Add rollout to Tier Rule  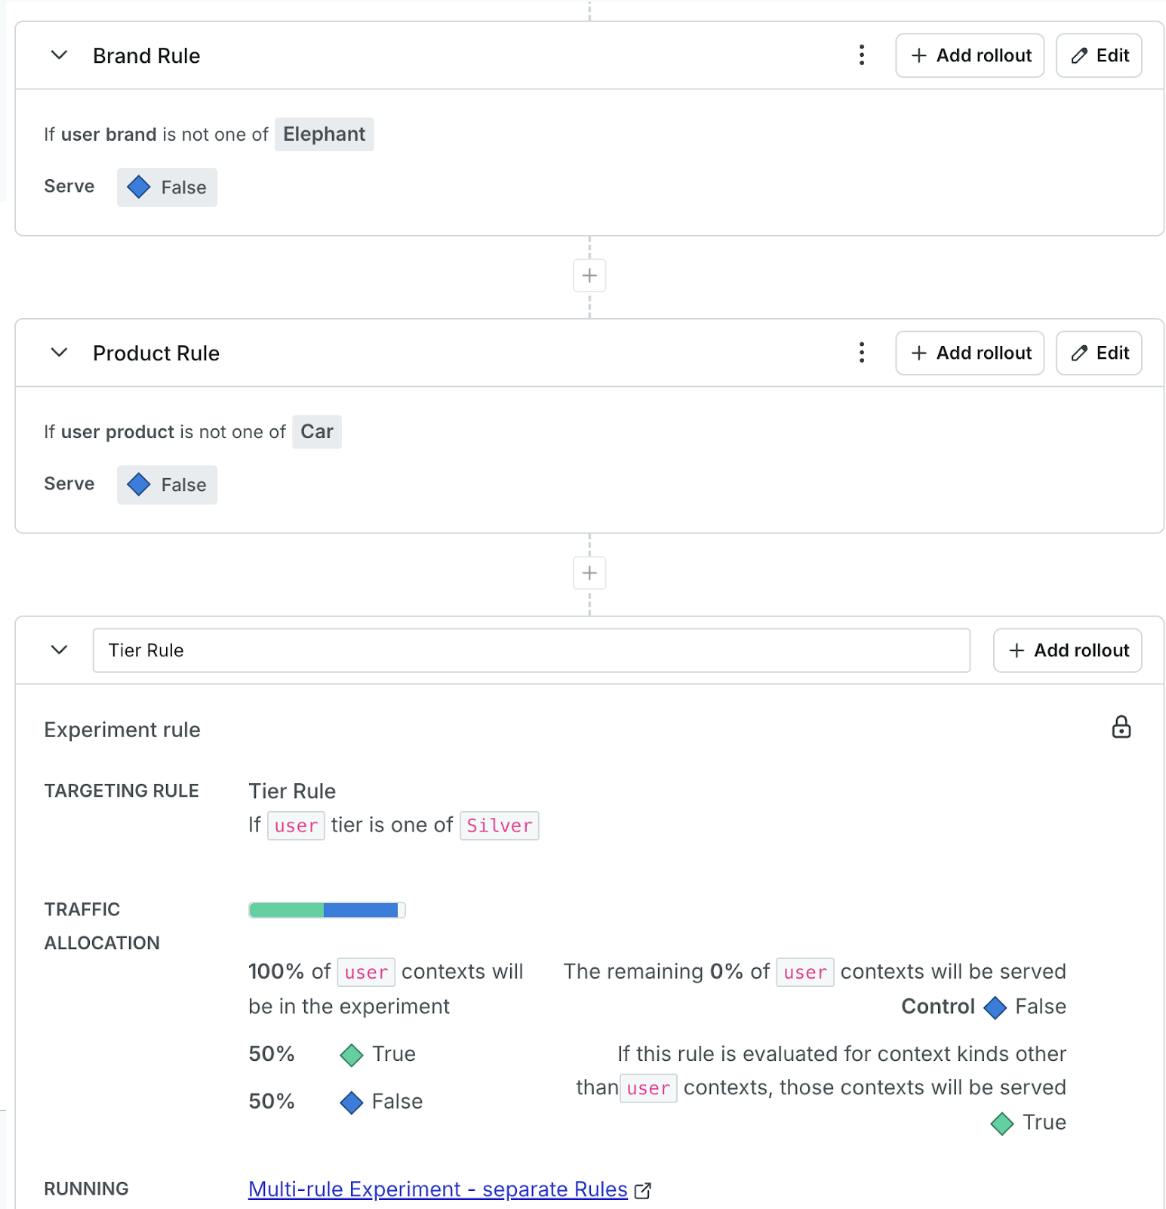[1067, 650]
